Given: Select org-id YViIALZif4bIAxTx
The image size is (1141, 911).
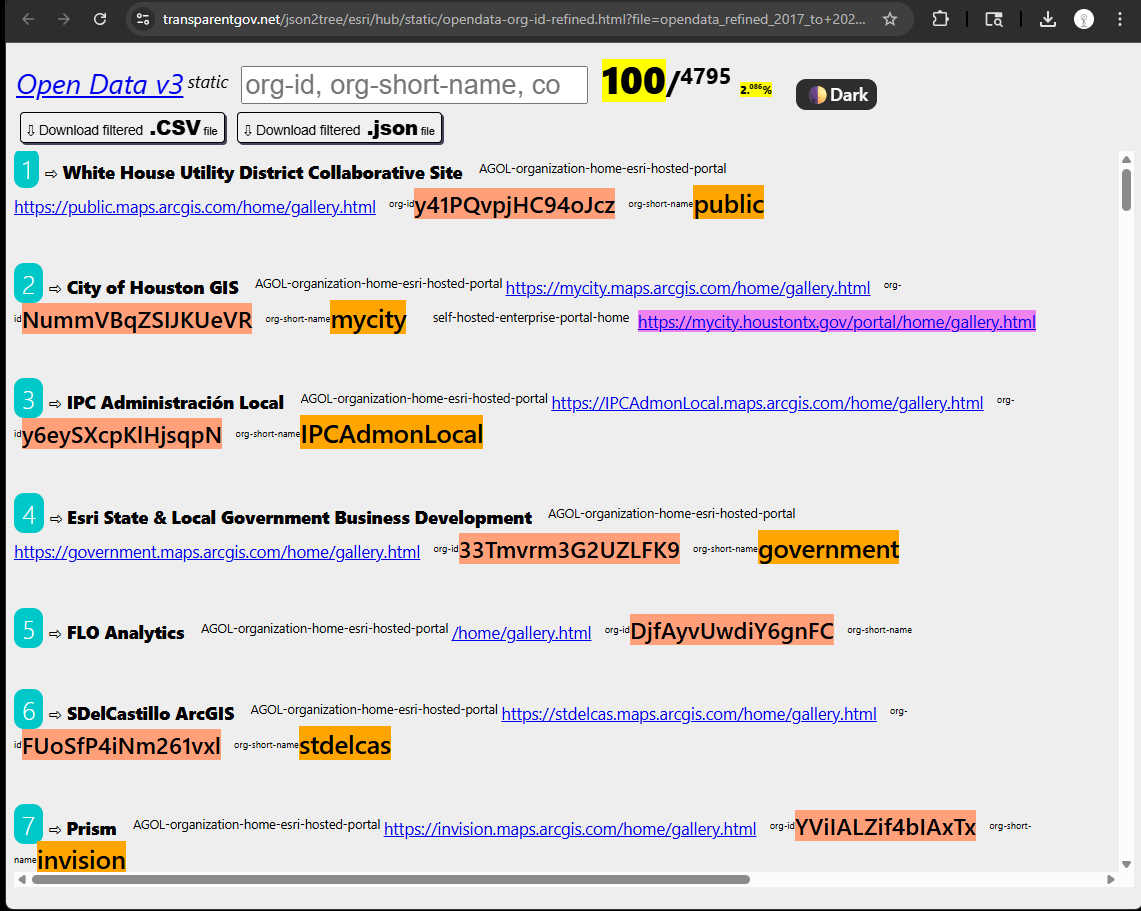Looking at the screenshot, I should click(x=886, y=826).
